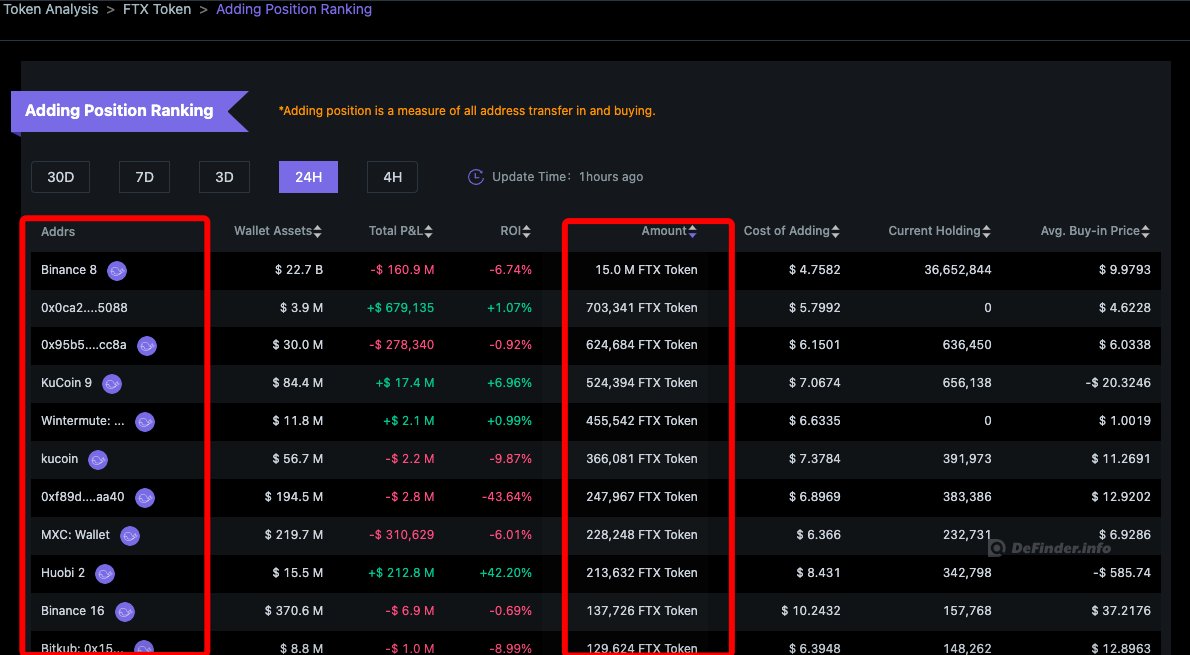1190x655 pixels.
Task: Sort table by ROI column
Action: pyautogui.click(x=515, y=231)
